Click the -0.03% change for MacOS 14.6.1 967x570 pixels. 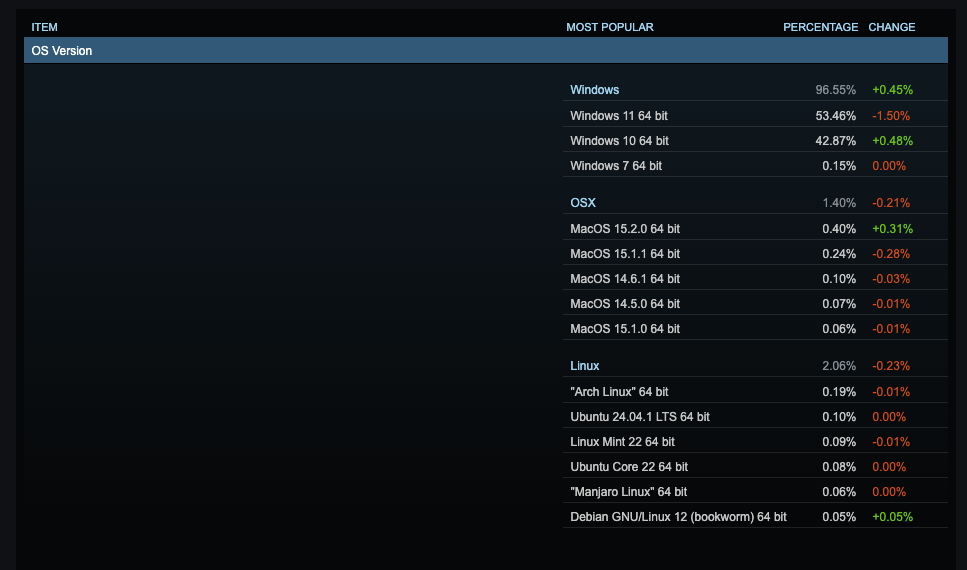(891, 279)
